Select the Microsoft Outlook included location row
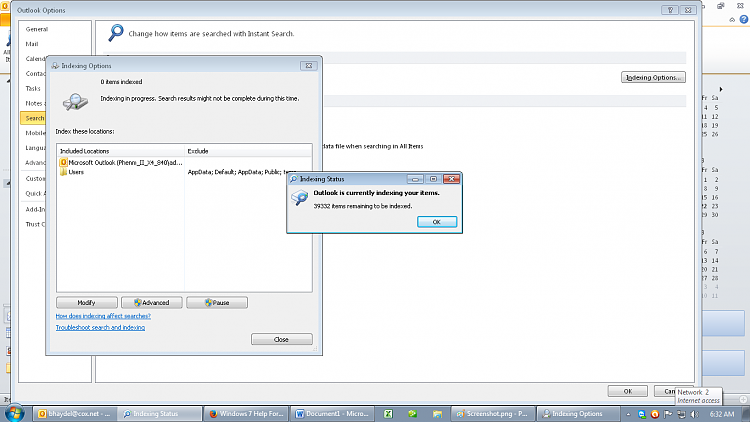 [121, 163]
